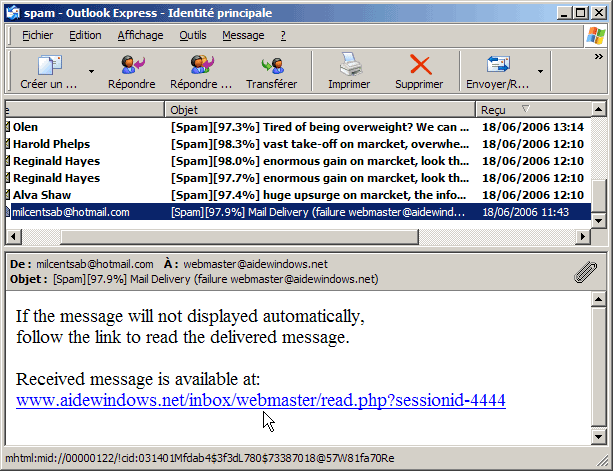Open the Outils menu

point(193,35)
